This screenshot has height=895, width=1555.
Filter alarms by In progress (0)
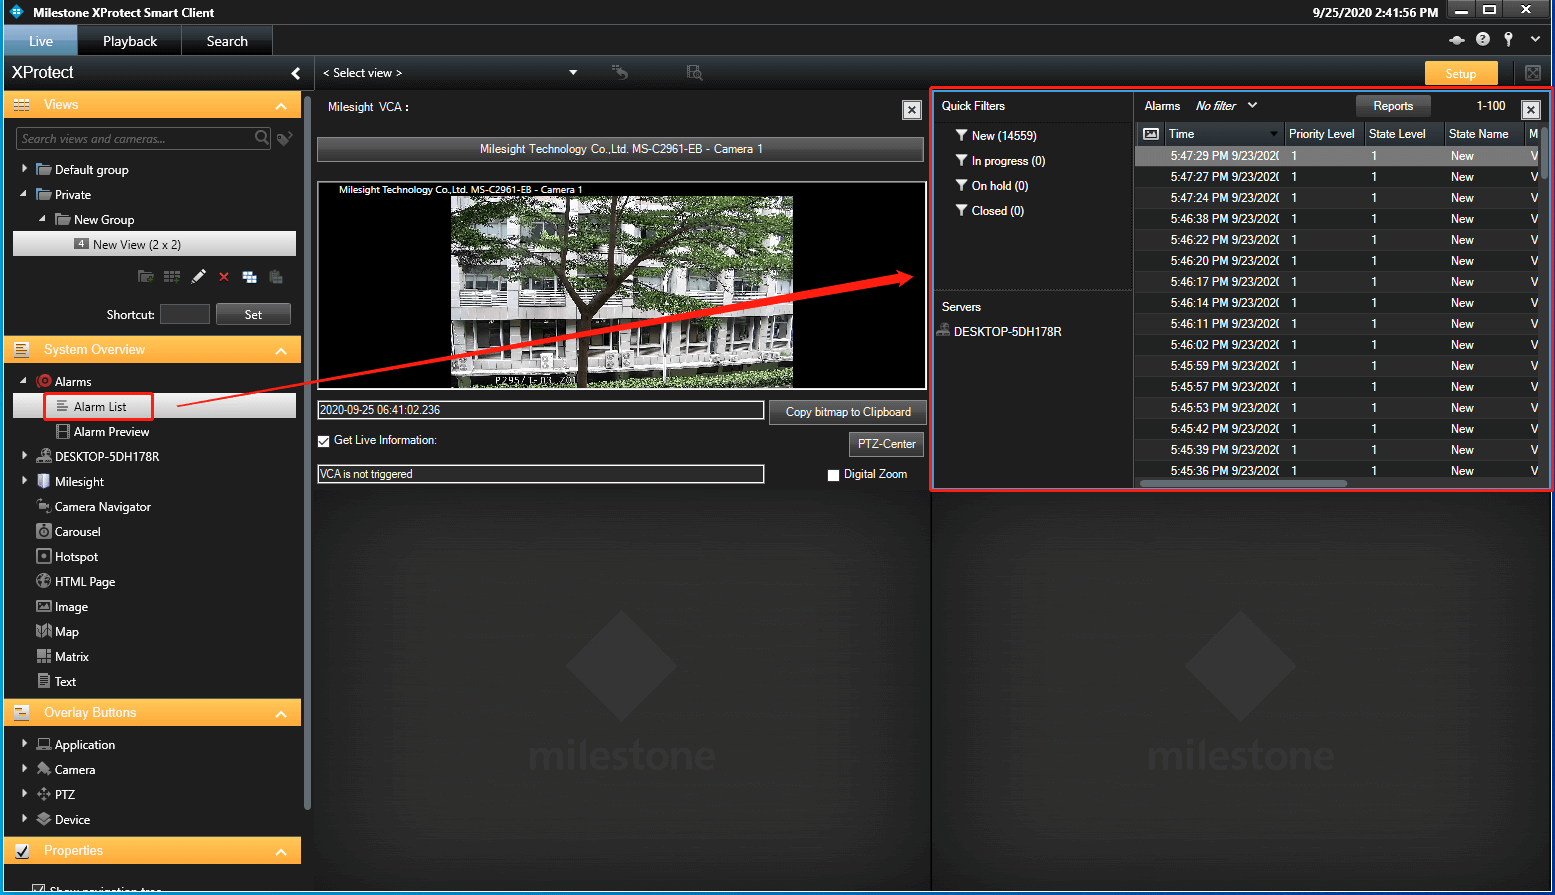1000,161
